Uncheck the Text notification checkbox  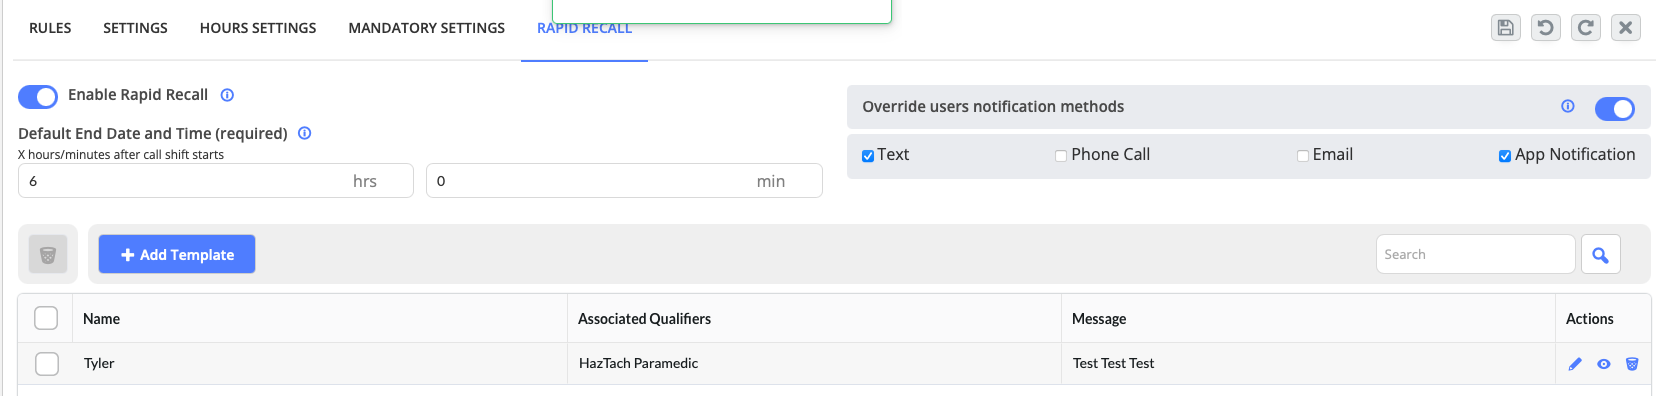coord(868,156)
